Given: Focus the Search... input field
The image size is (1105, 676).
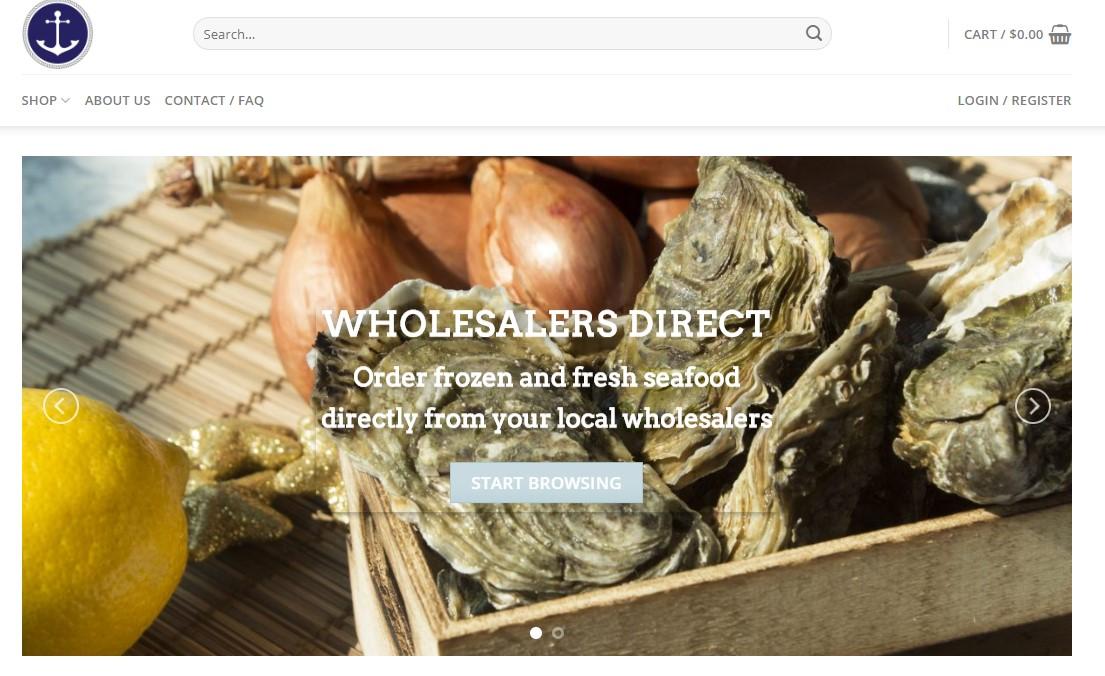Looking at the screenshot, I should point(500,34).
